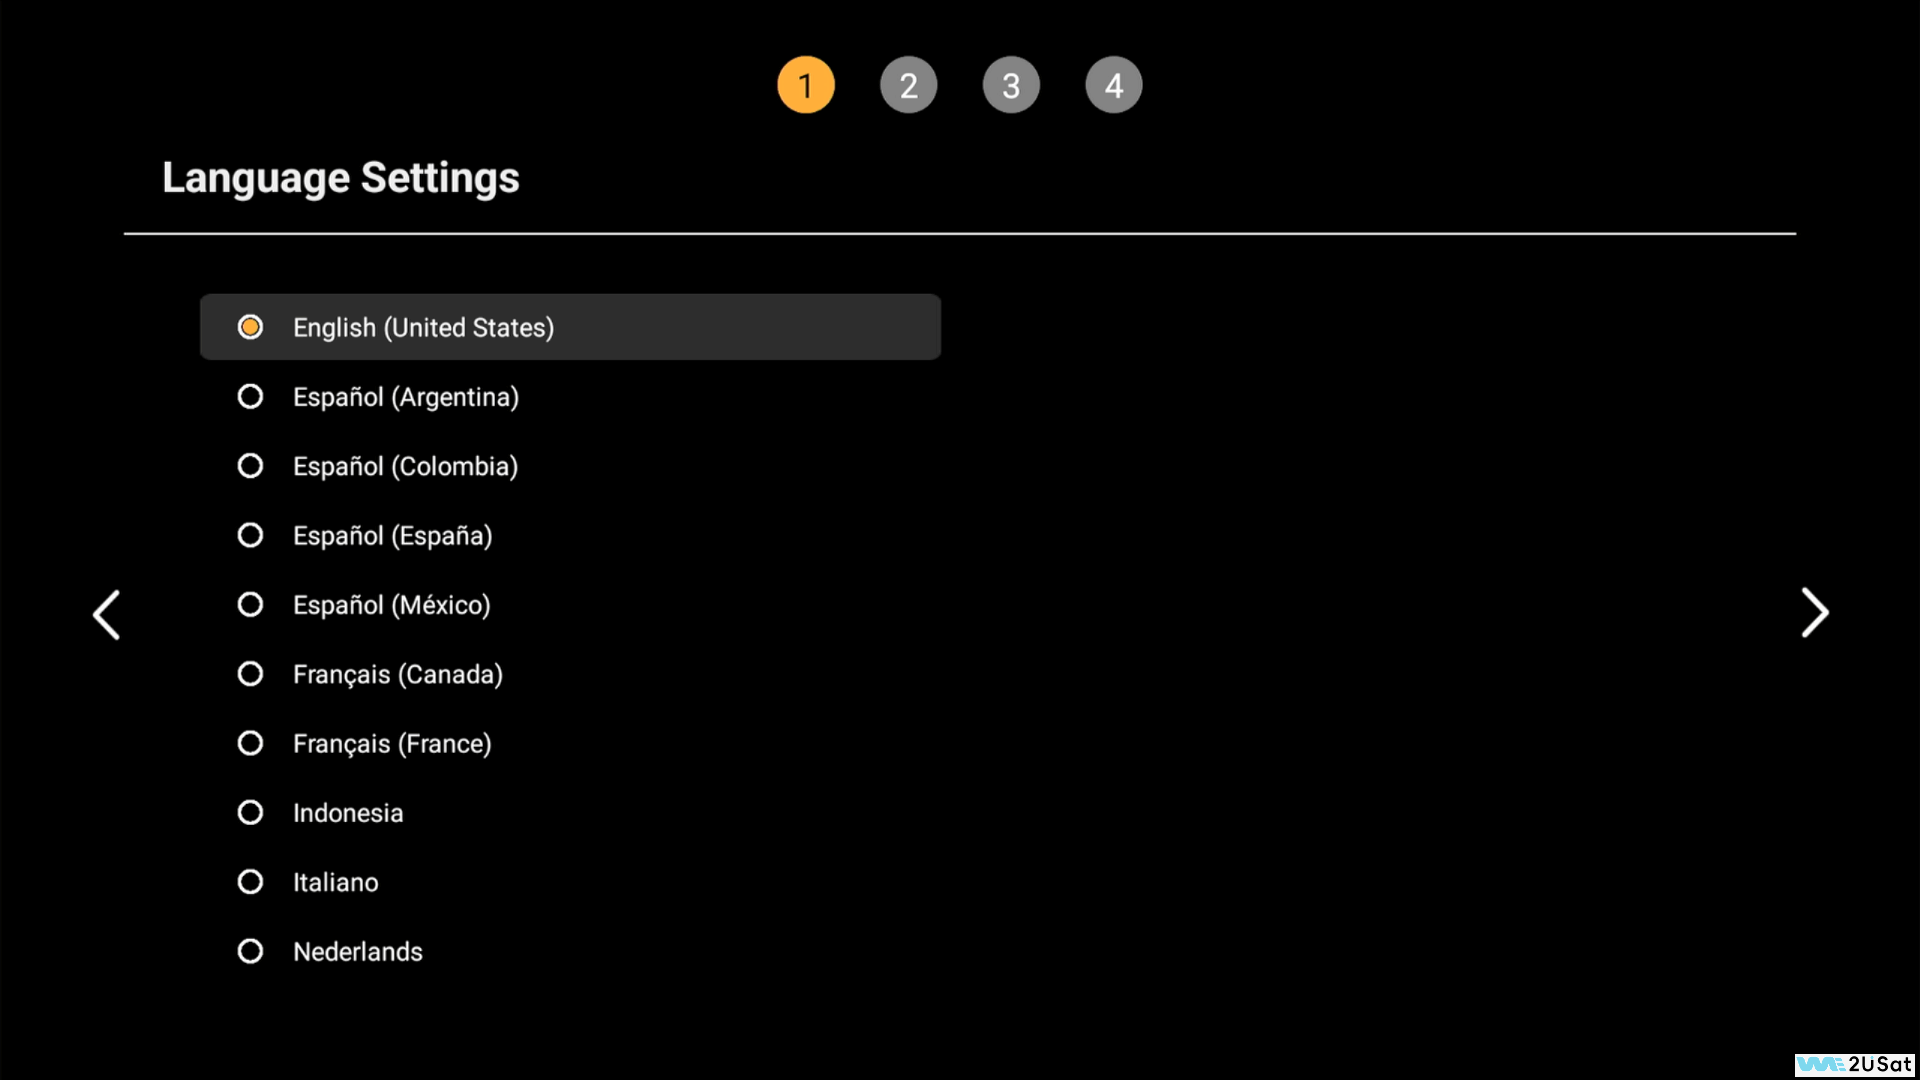Click the left back arrow
The width and height of the screenshot is (1920, 1080).
coord(106,614)
